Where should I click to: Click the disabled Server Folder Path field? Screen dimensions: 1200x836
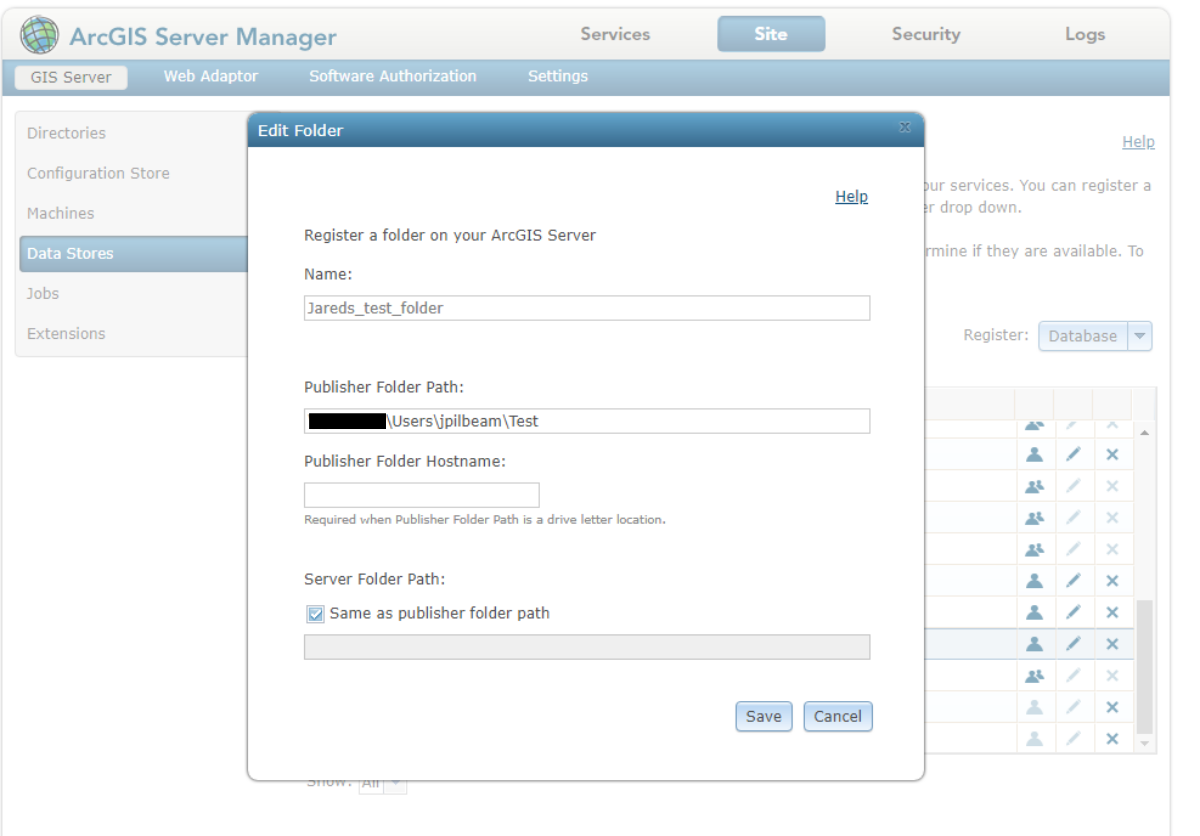(x=587, y=647)
